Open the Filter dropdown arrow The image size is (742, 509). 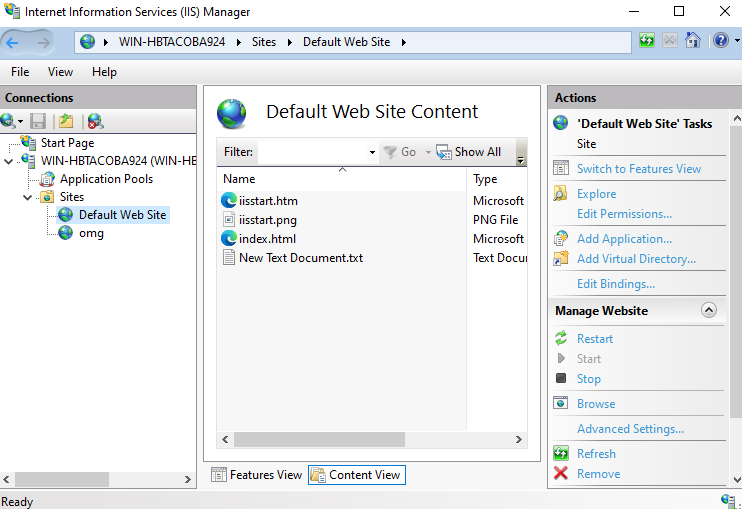pos(372,152)
